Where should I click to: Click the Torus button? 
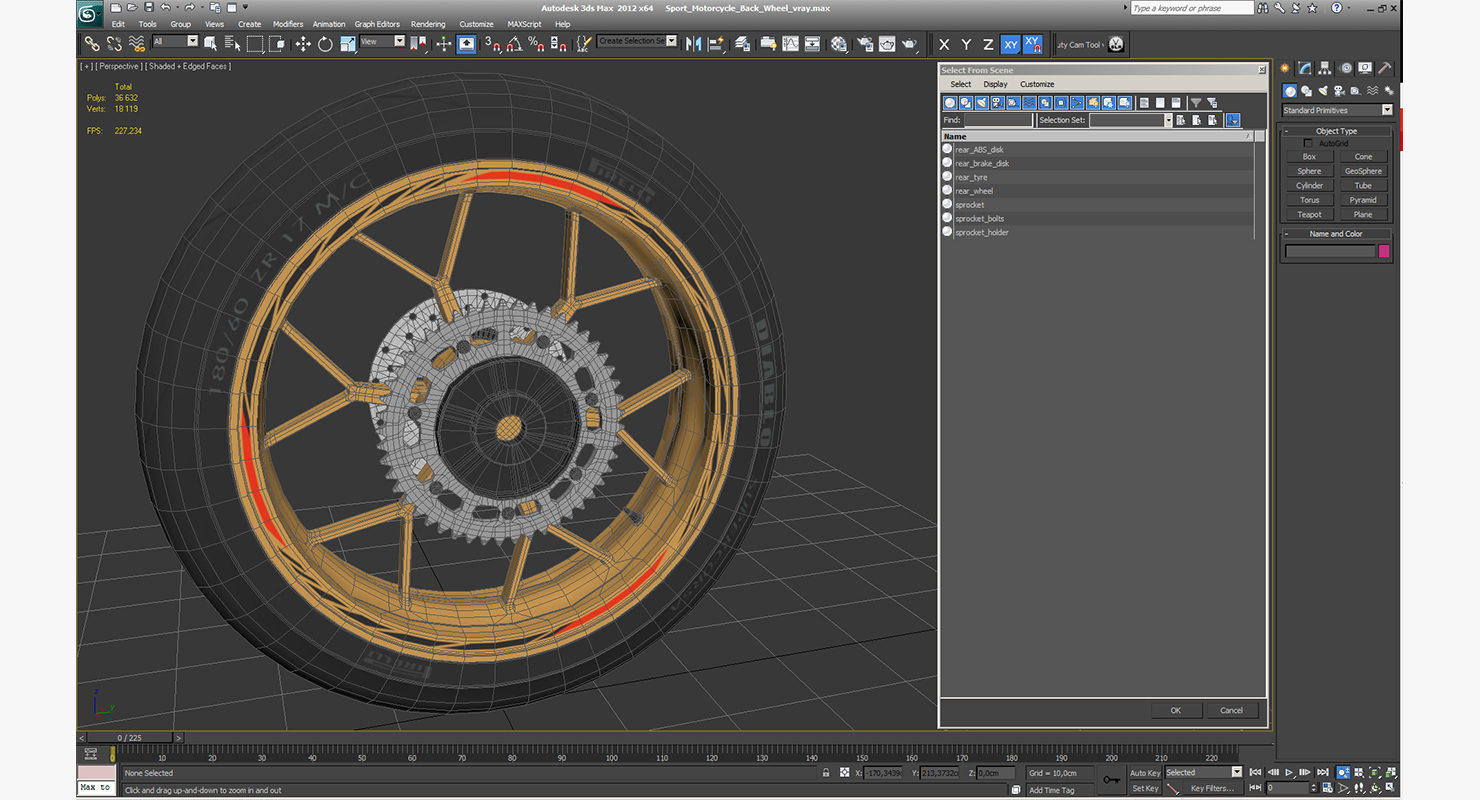pyautogui.click(x=1309, y=200)
